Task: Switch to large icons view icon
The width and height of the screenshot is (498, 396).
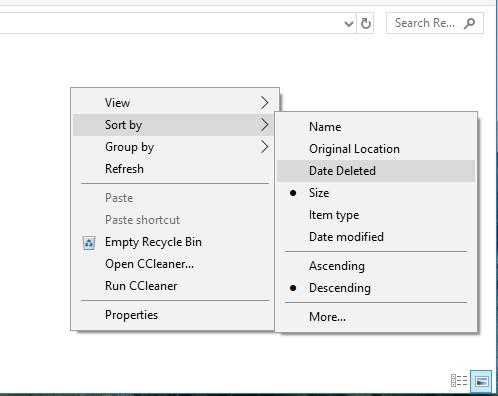Action: [481, 381]
